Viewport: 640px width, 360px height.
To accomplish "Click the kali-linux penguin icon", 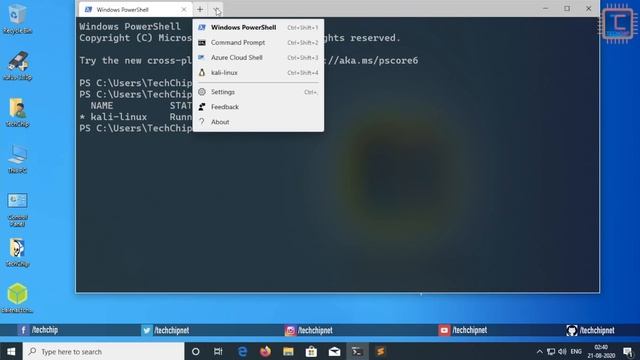I will tap(202, 73).
